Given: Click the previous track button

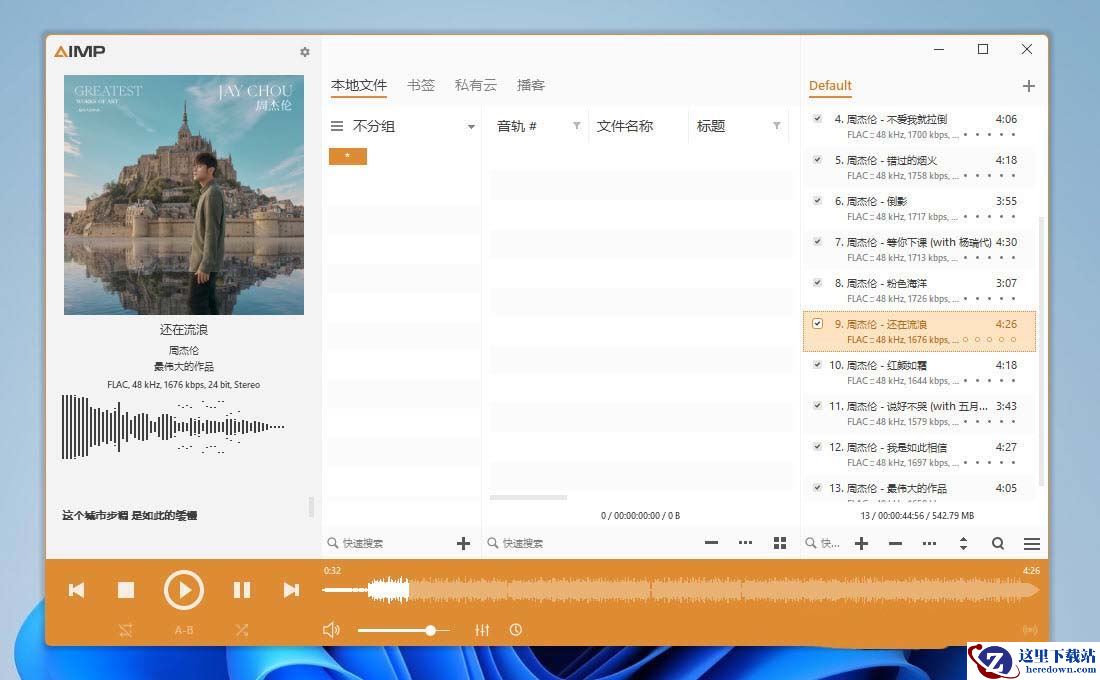Looking at the screenshot, I should point(76,590).
